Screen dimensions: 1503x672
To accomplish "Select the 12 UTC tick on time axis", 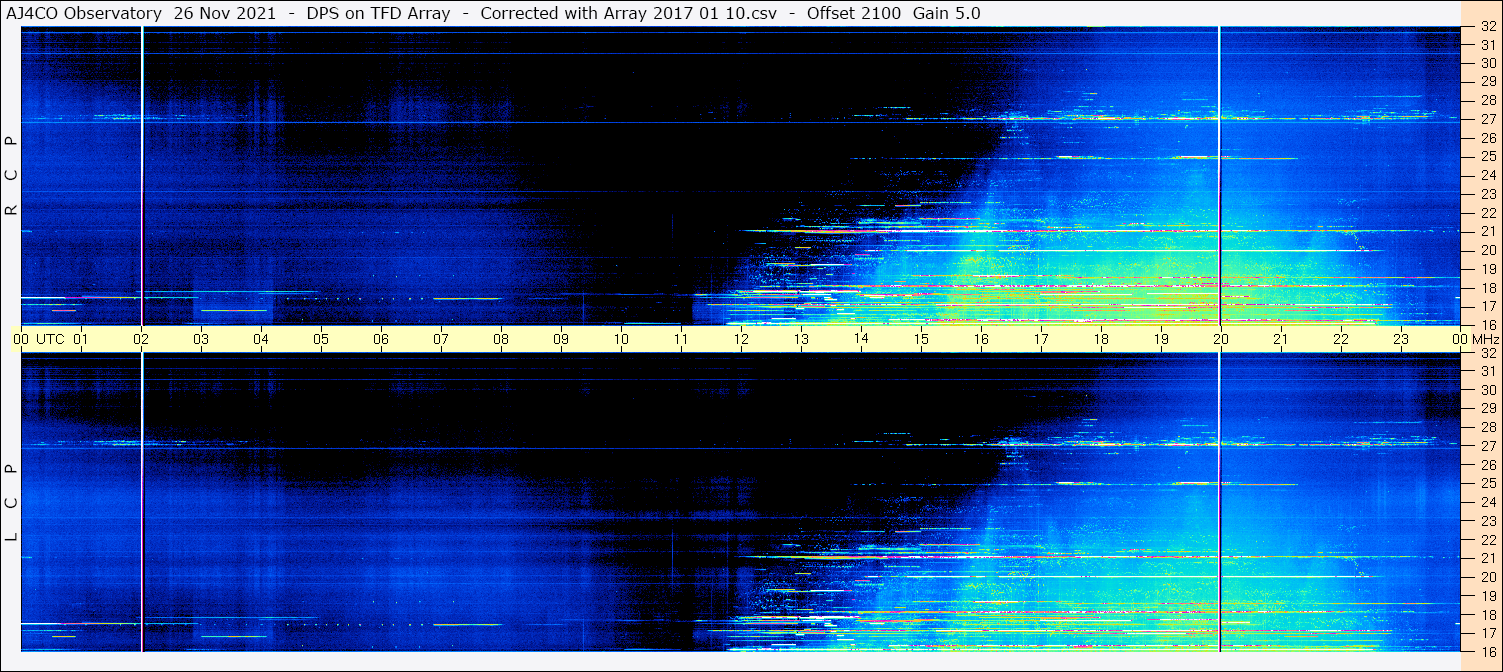I will 741,339.
